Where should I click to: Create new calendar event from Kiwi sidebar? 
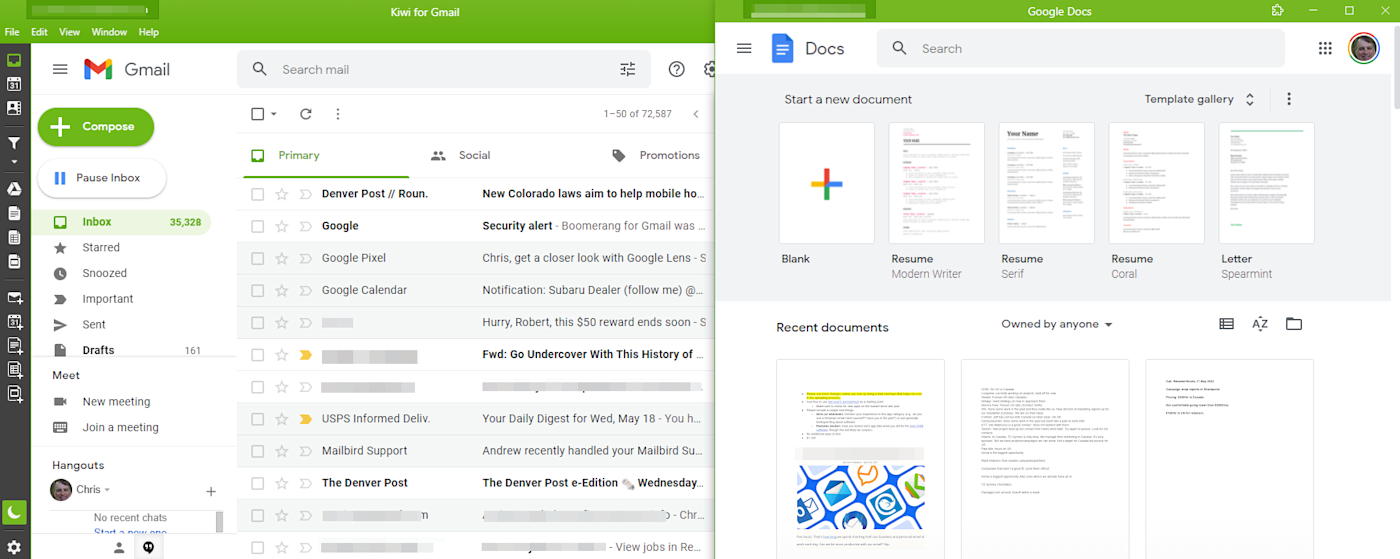(14, 322)
